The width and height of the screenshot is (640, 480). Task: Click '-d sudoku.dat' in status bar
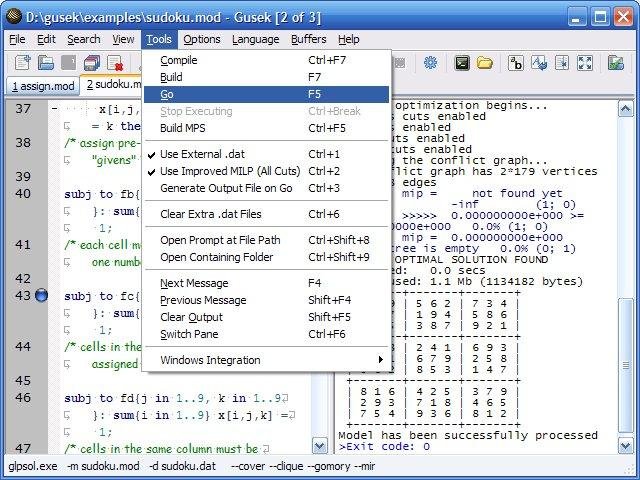coord(182,466)
